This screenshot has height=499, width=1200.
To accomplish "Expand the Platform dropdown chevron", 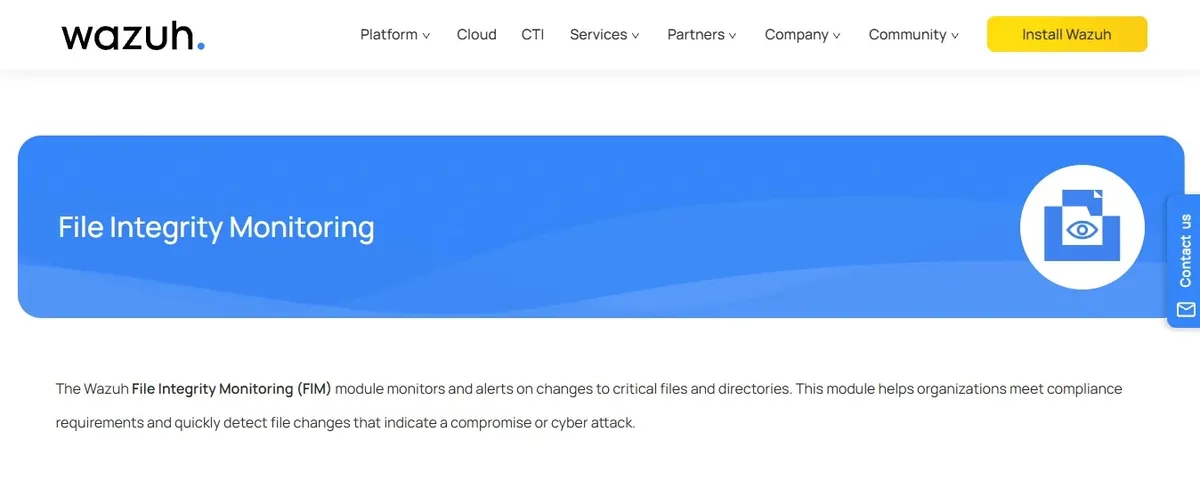I will coord(426,35).
